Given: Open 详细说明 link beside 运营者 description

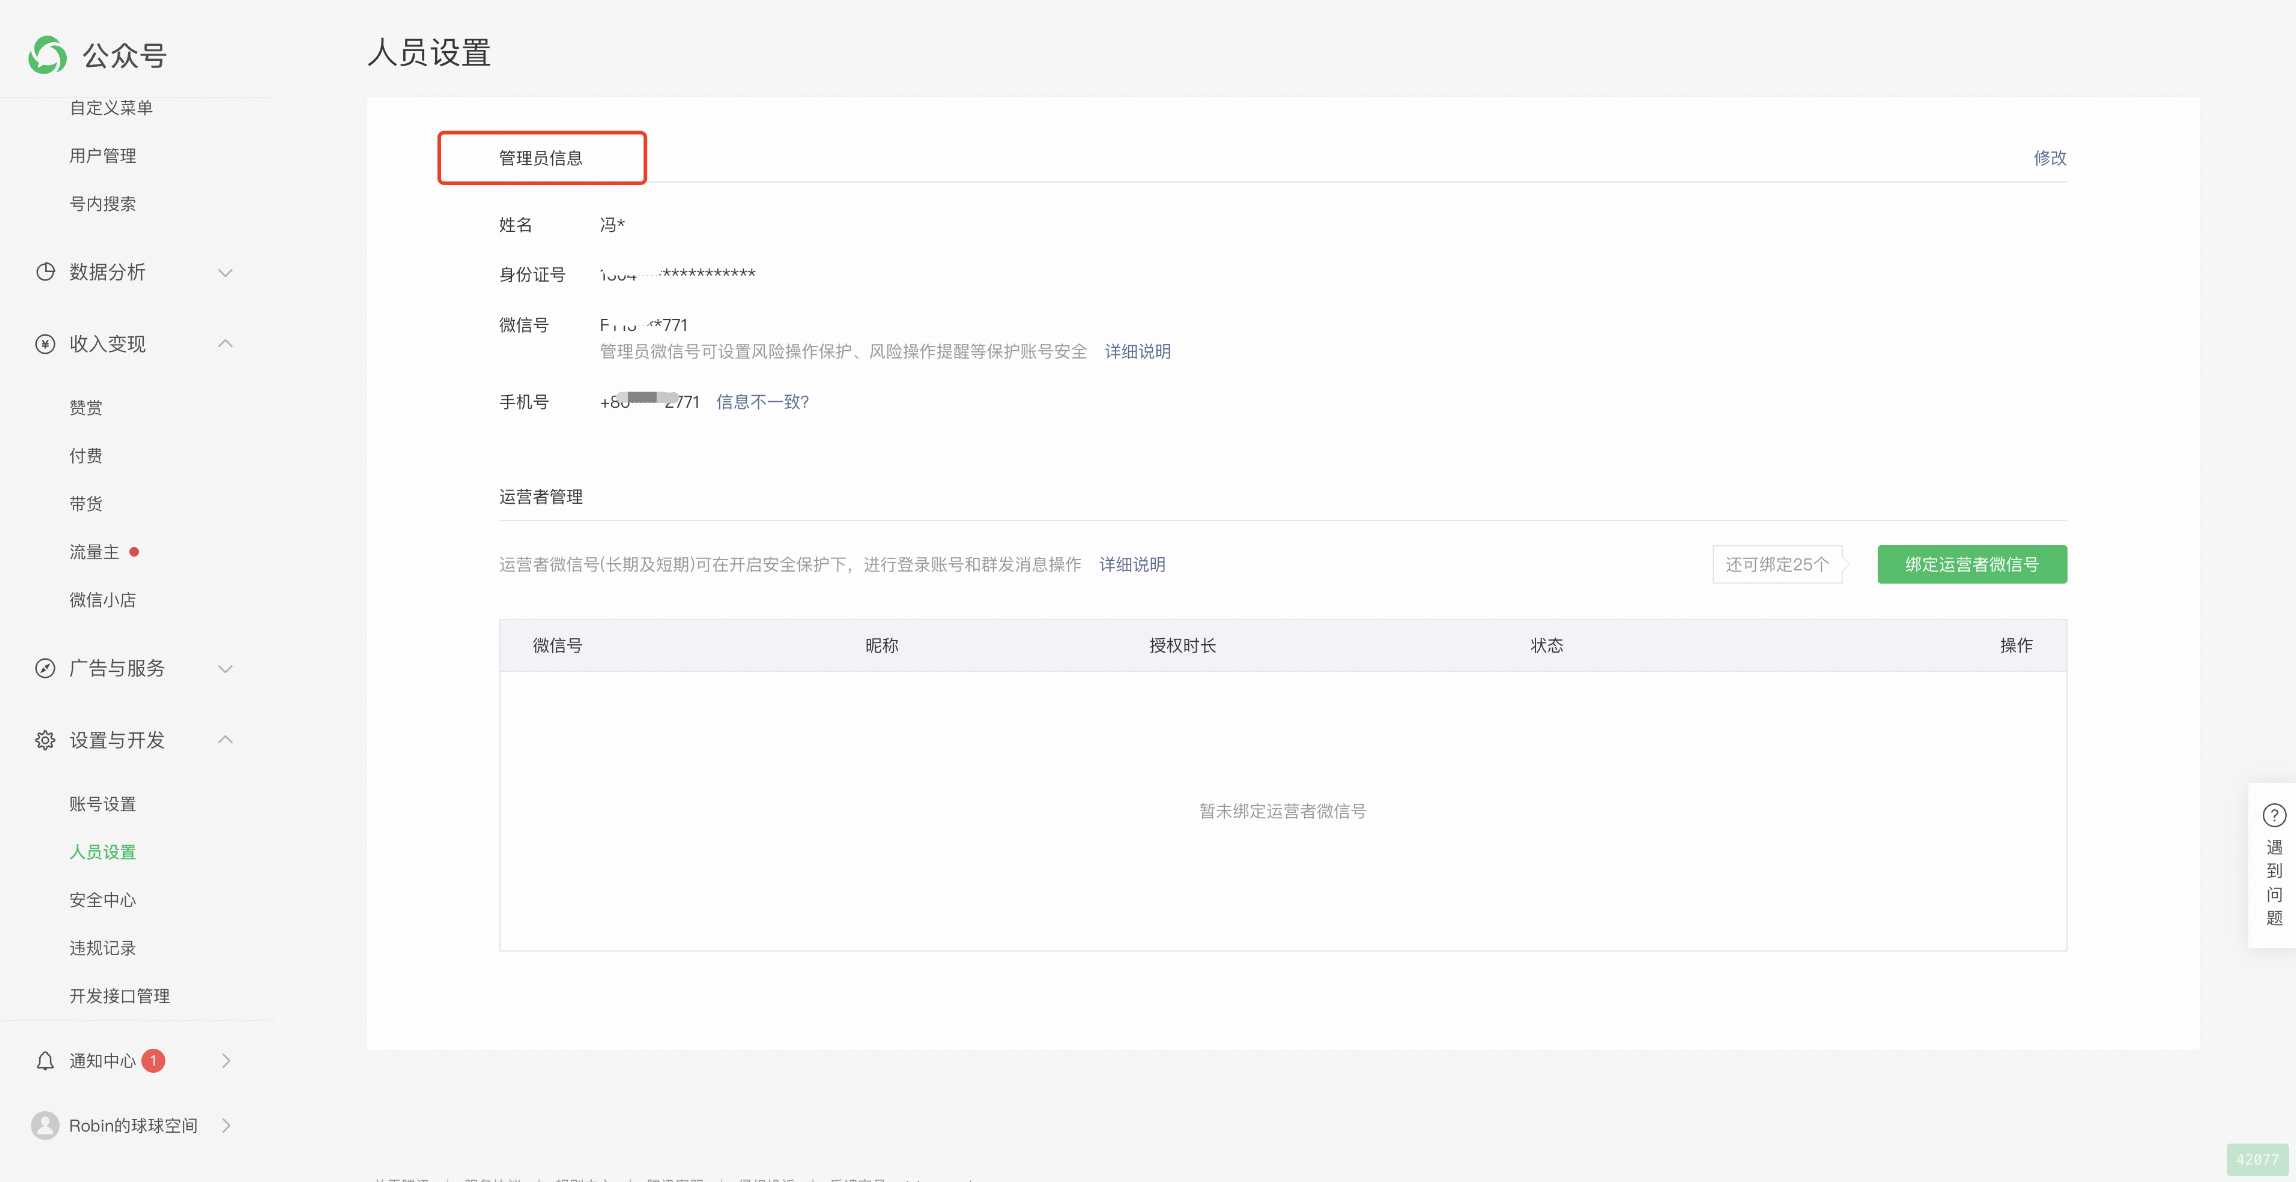Looking at the screenshot, I should click(1132, 564).
